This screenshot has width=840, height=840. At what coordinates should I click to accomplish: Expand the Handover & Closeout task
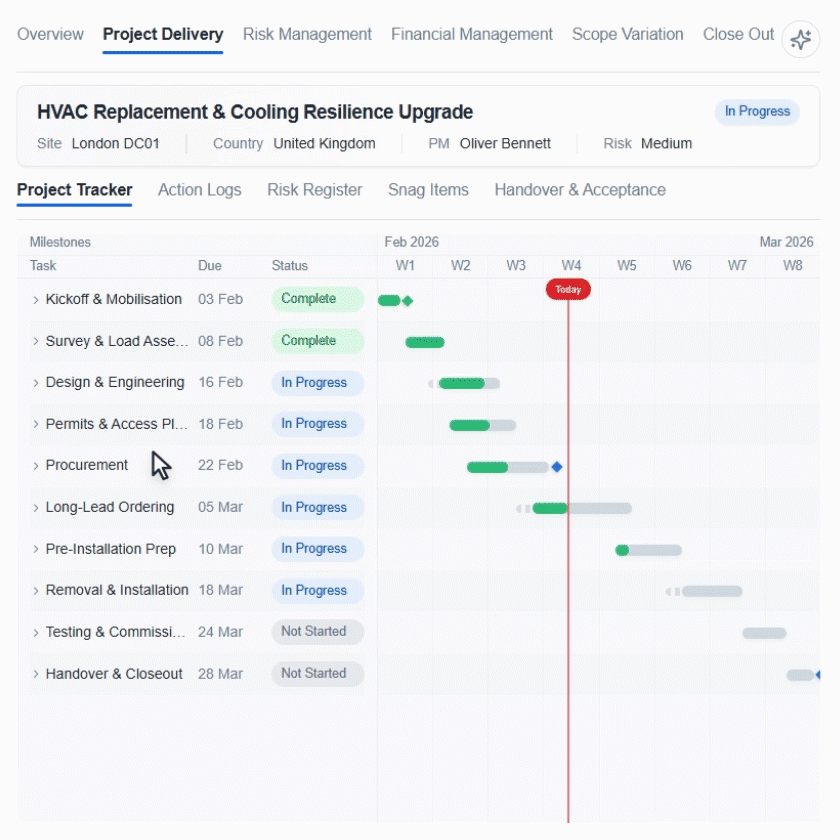click(x=36, y=674)
